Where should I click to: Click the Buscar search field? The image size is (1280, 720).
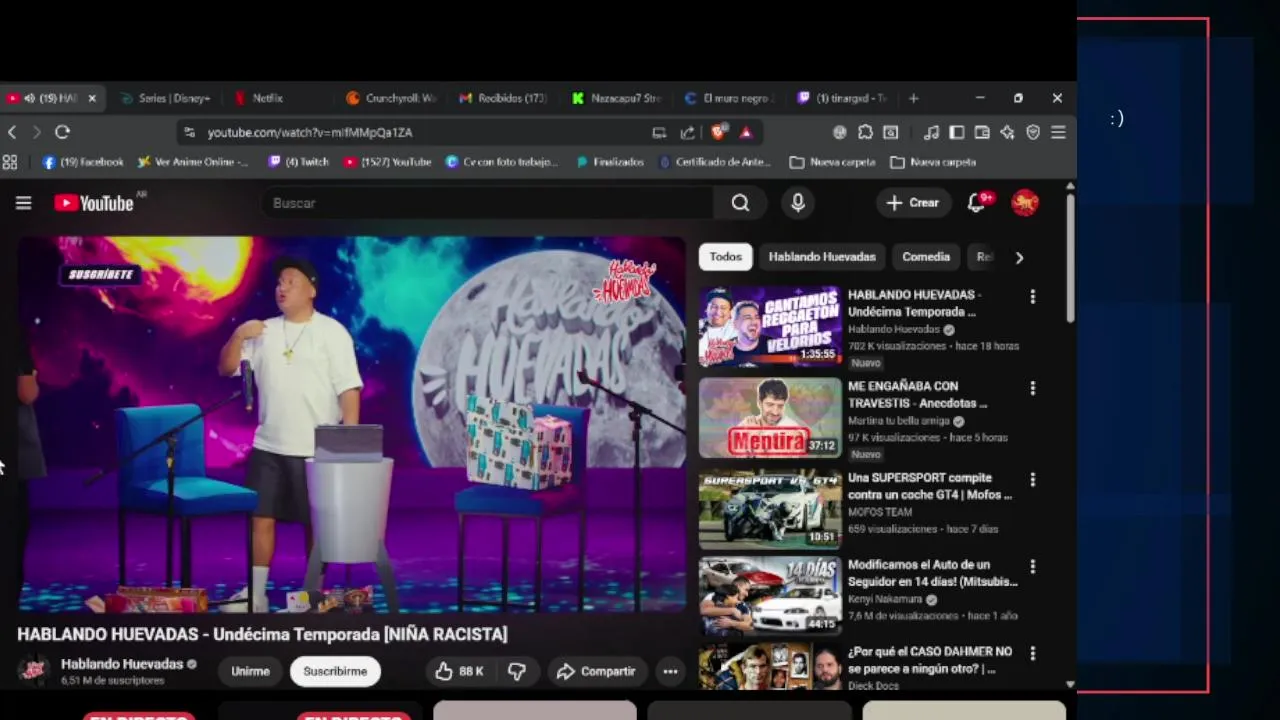click(x=488, y=203)
